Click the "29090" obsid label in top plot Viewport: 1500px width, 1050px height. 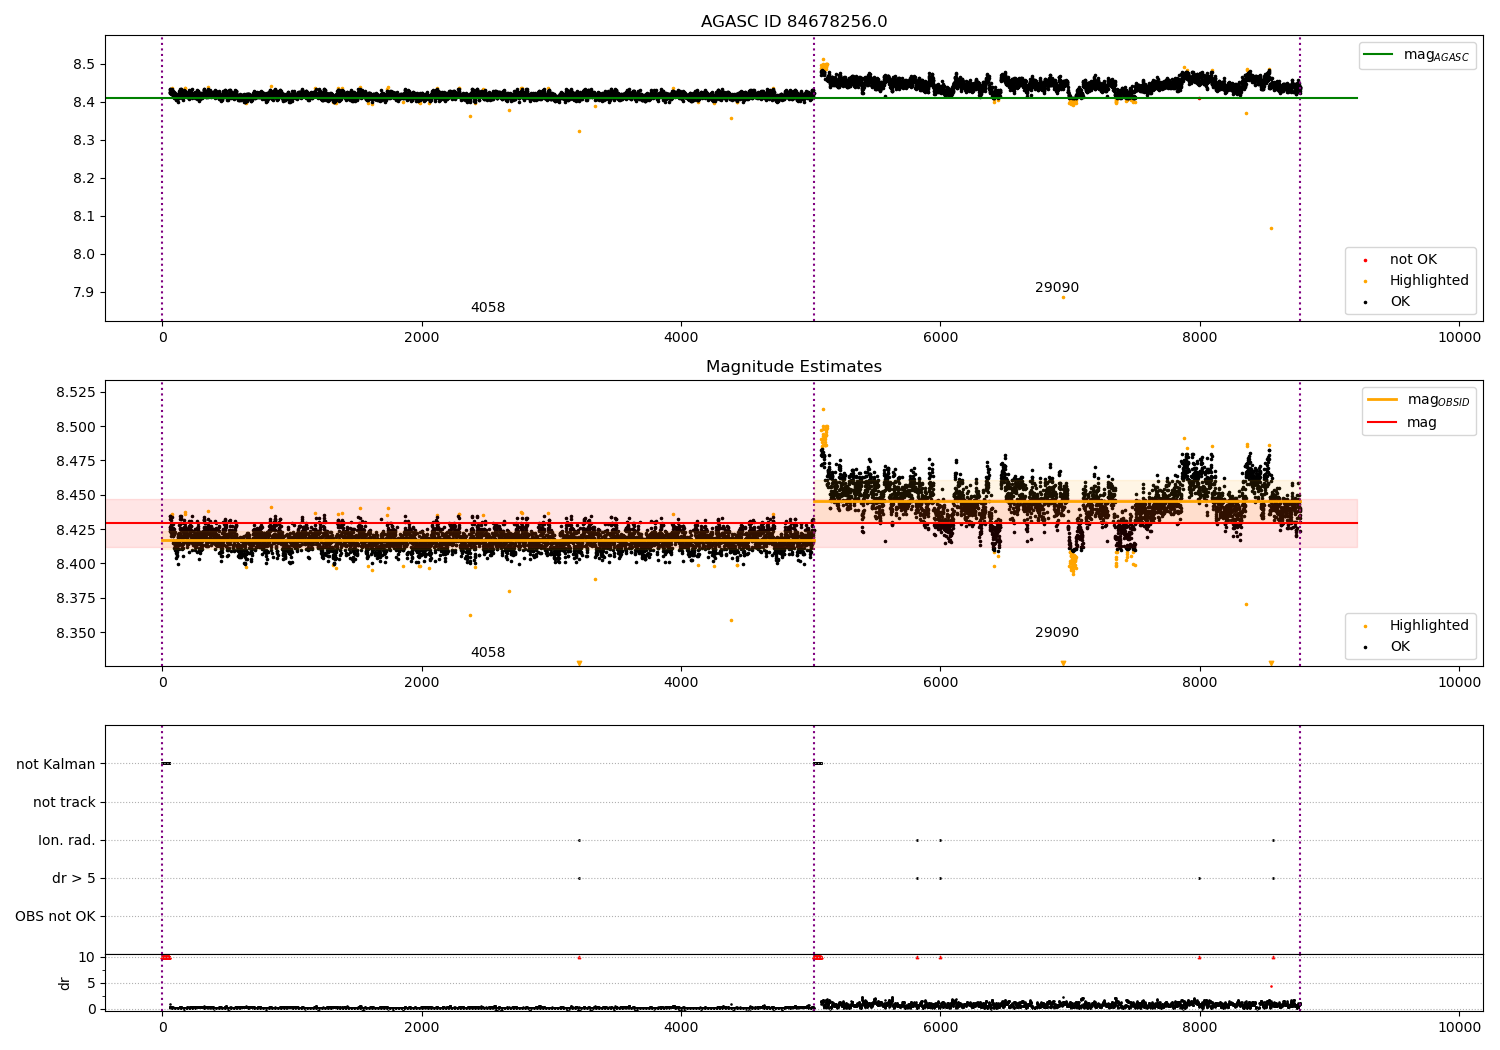(x=1057, y=288)
